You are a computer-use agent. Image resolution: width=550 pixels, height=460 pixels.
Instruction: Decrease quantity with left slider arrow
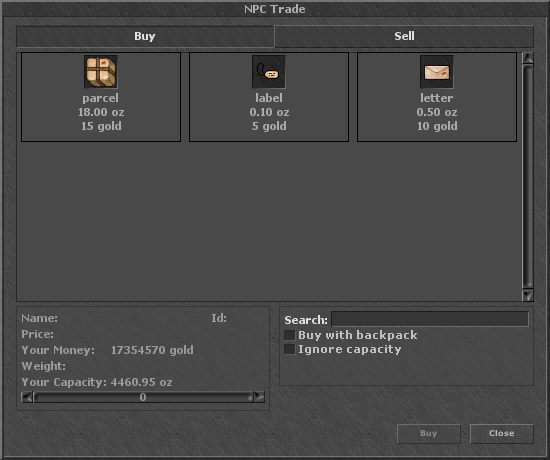click(x=27, y=397)
